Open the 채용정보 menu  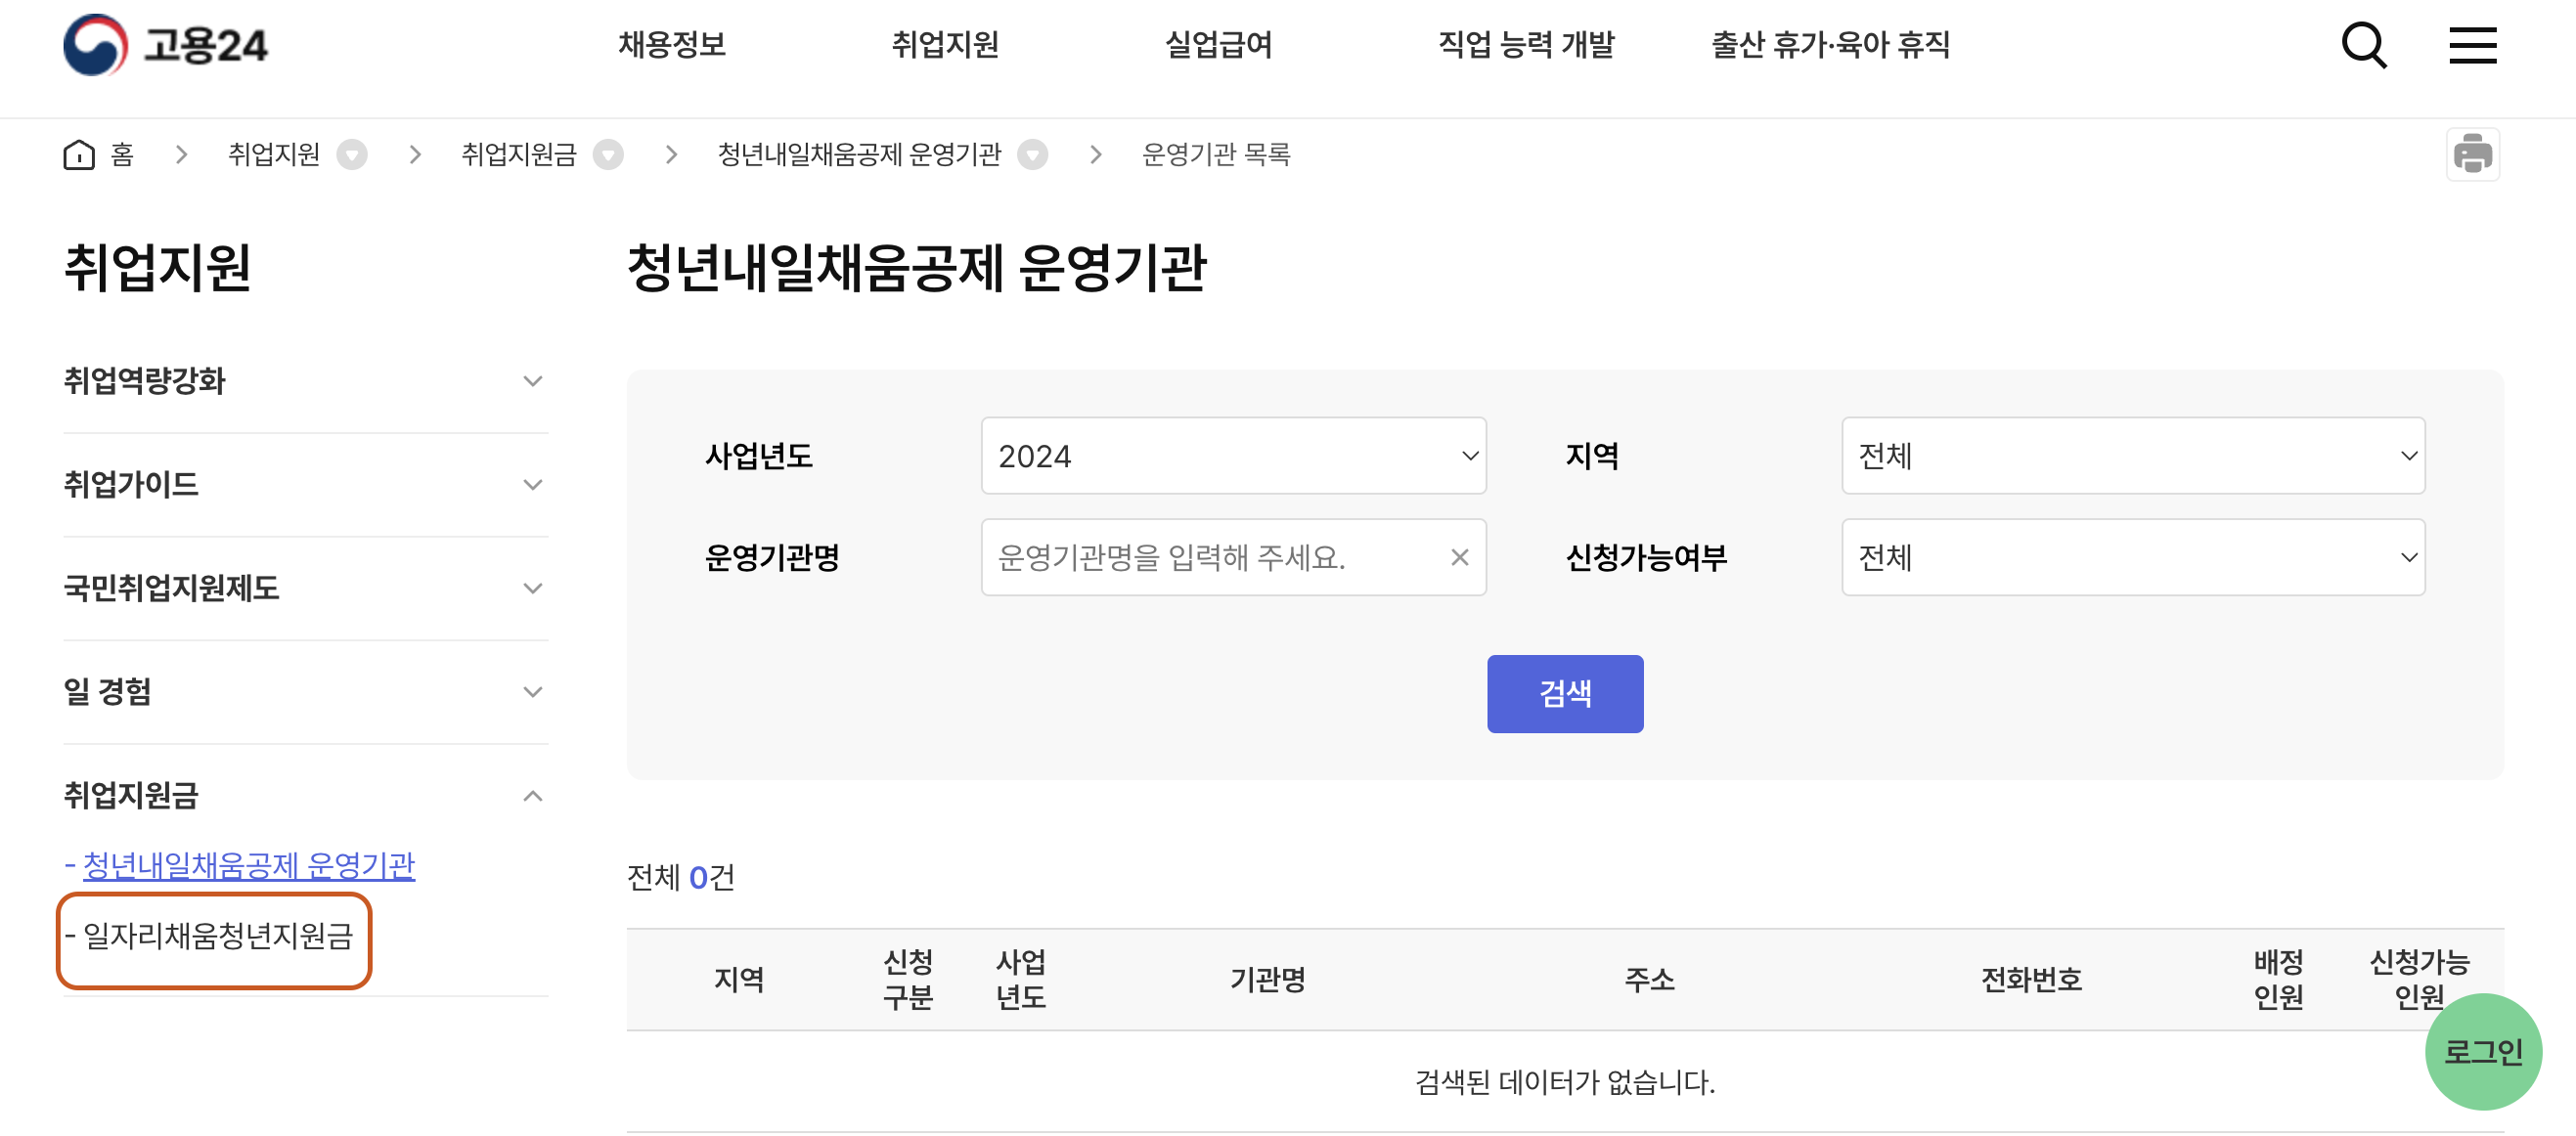pyautogui.click(x=672, y=45)
